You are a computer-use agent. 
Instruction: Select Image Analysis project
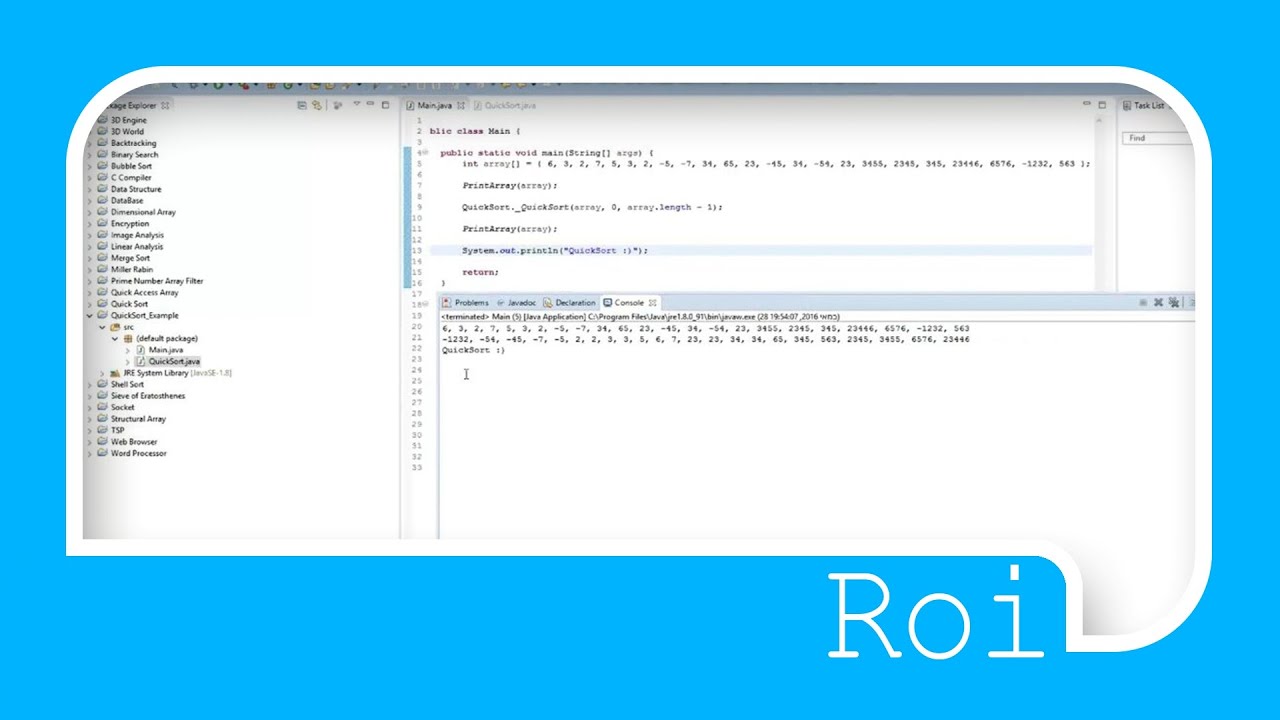click(137, 235)
